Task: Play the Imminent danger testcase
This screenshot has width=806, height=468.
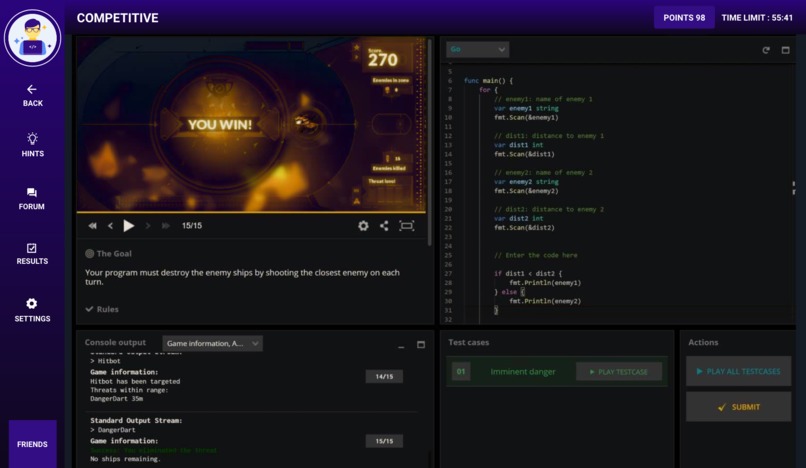Action: [619, 371]
